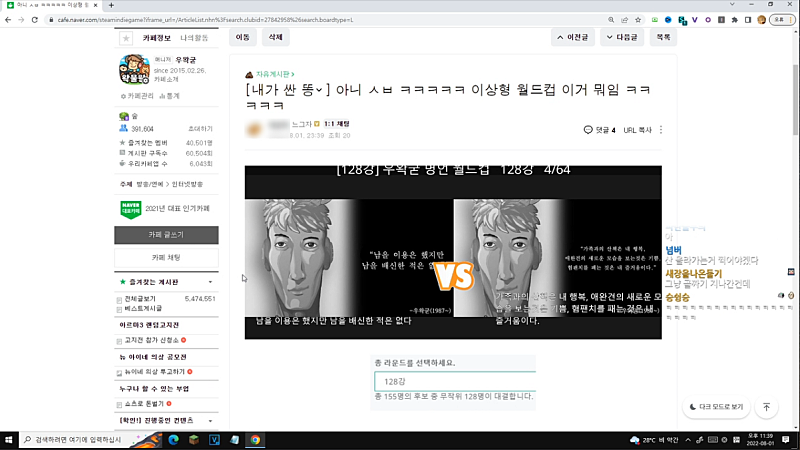Open 카페관리 gear settings
This screenshot has width=800, height=450.
(137, 96)
